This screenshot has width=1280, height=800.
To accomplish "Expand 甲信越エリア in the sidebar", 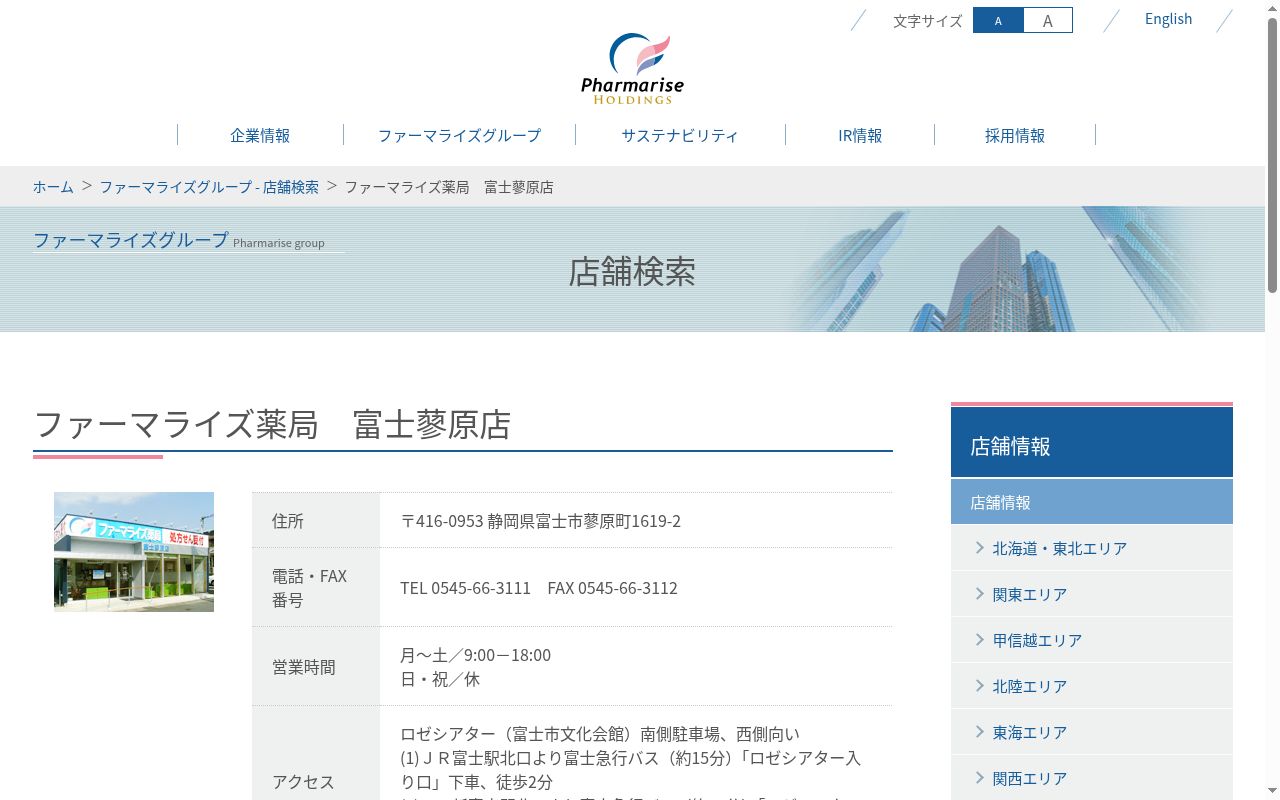I will pos(1092,640).
